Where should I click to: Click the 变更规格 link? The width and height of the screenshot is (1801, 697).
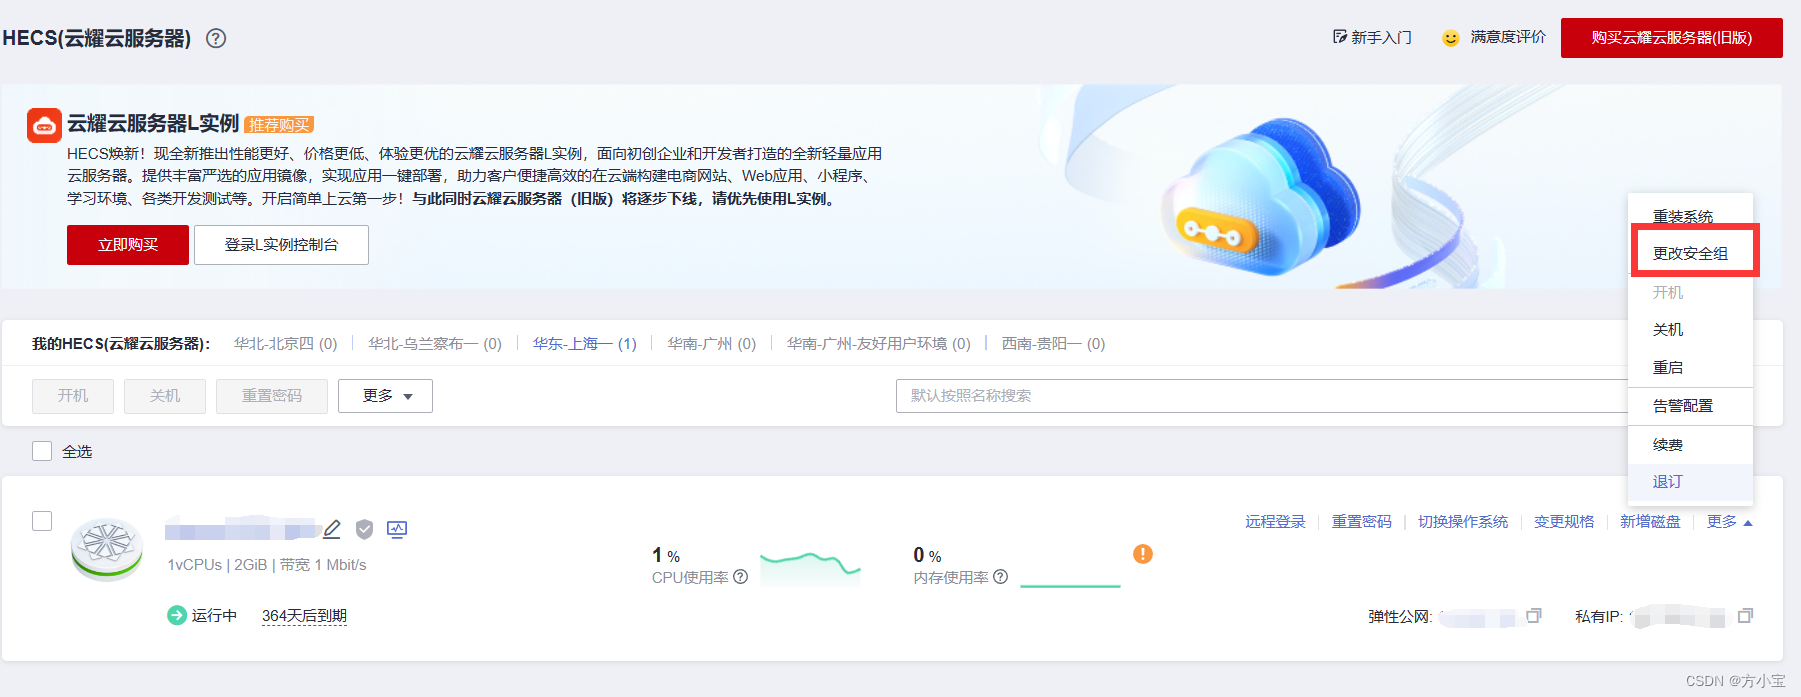(1564, 522)
